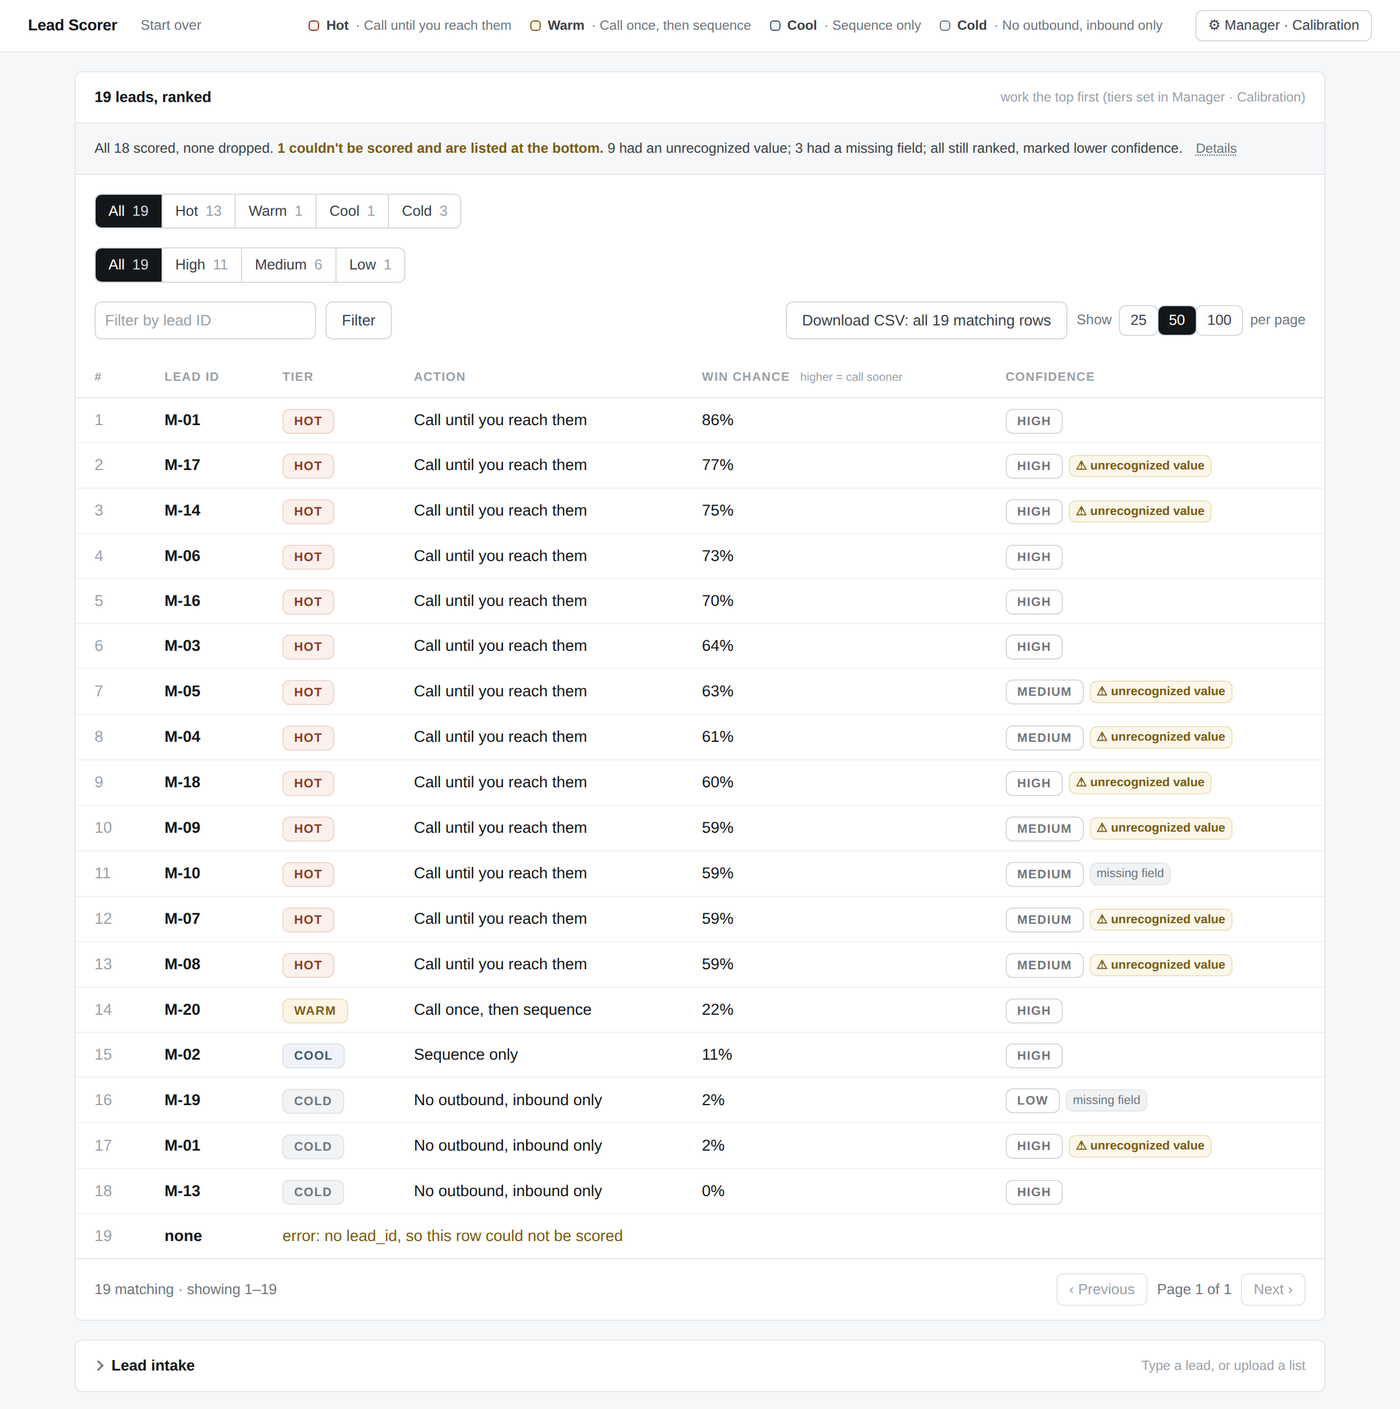Click the 86% win chance value
Image resolution: width=1400 pixels, height=1409 pixels.
718,420
